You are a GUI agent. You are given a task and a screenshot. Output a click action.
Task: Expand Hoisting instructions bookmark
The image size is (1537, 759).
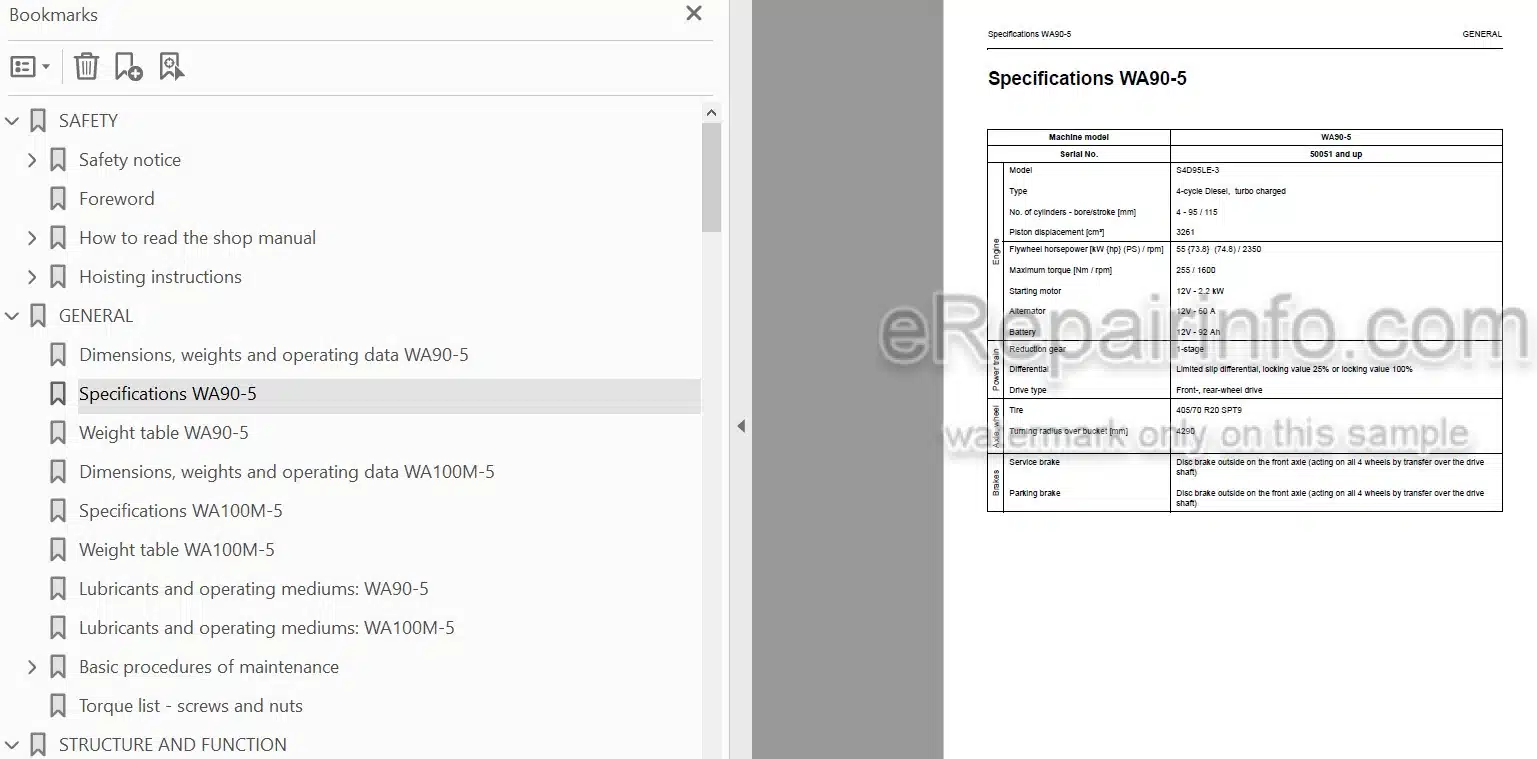(32, 277)
